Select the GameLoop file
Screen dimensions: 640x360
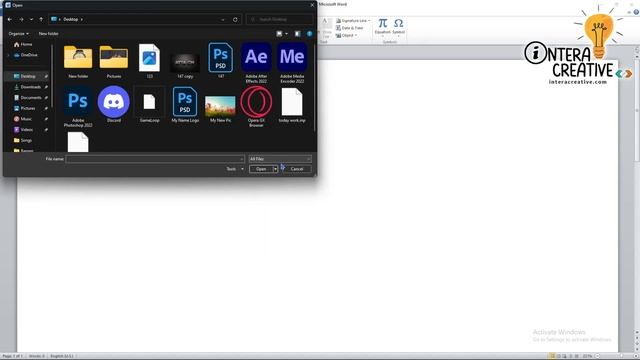[149, 104]
